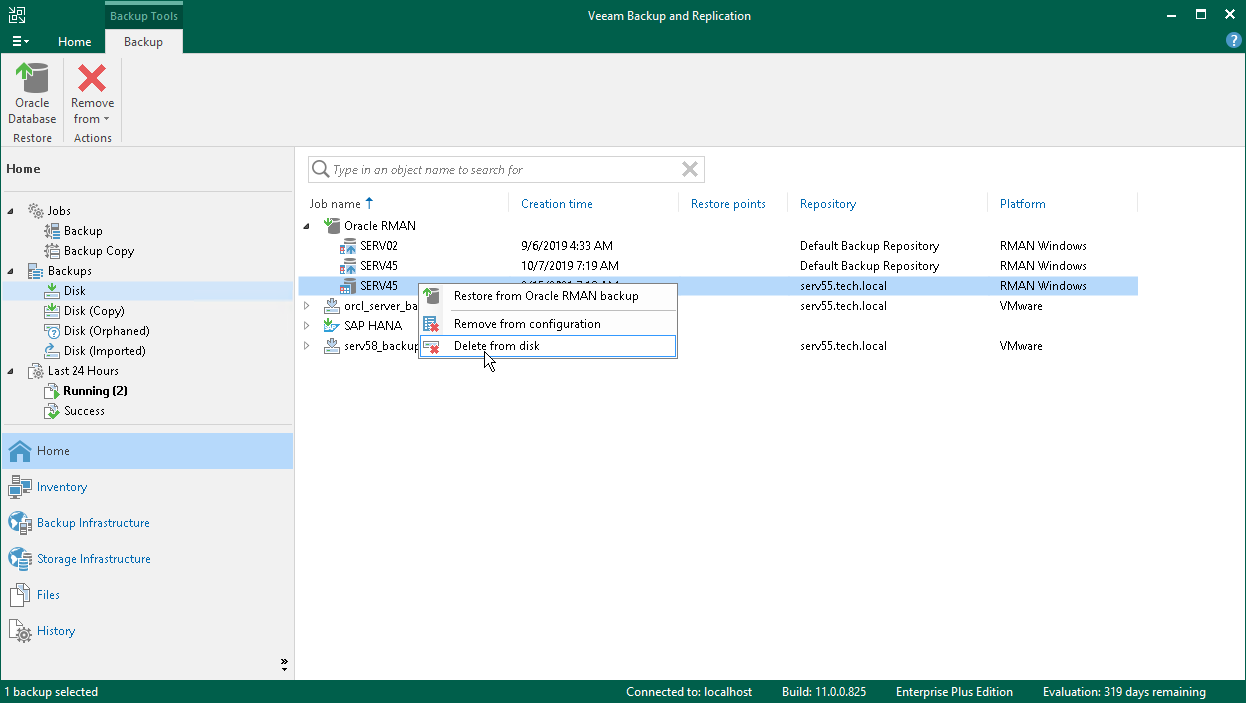The image size is (1246, 703).
Task: Choose Restore from Oracle RMAN backup
Action: 547,296
